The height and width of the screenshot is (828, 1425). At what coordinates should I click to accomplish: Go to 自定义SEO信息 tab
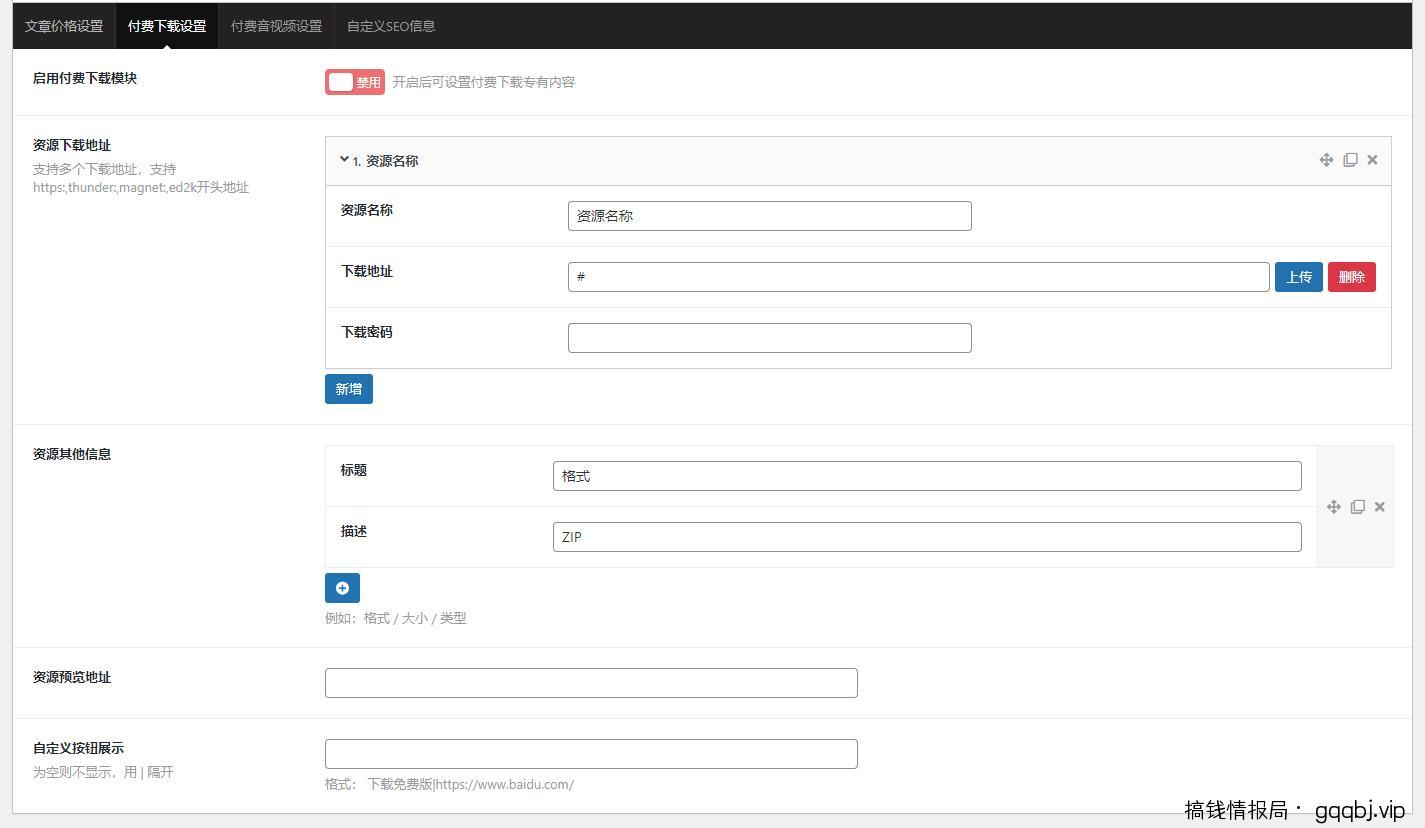[391, 26]
